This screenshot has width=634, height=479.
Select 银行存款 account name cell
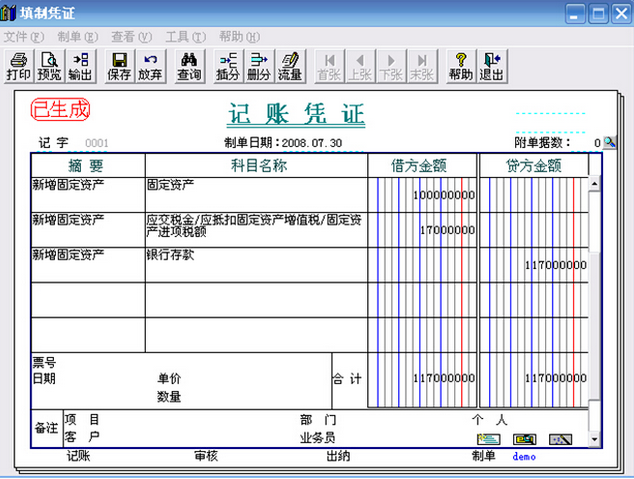pyautogui.click(x=256, y=265)
